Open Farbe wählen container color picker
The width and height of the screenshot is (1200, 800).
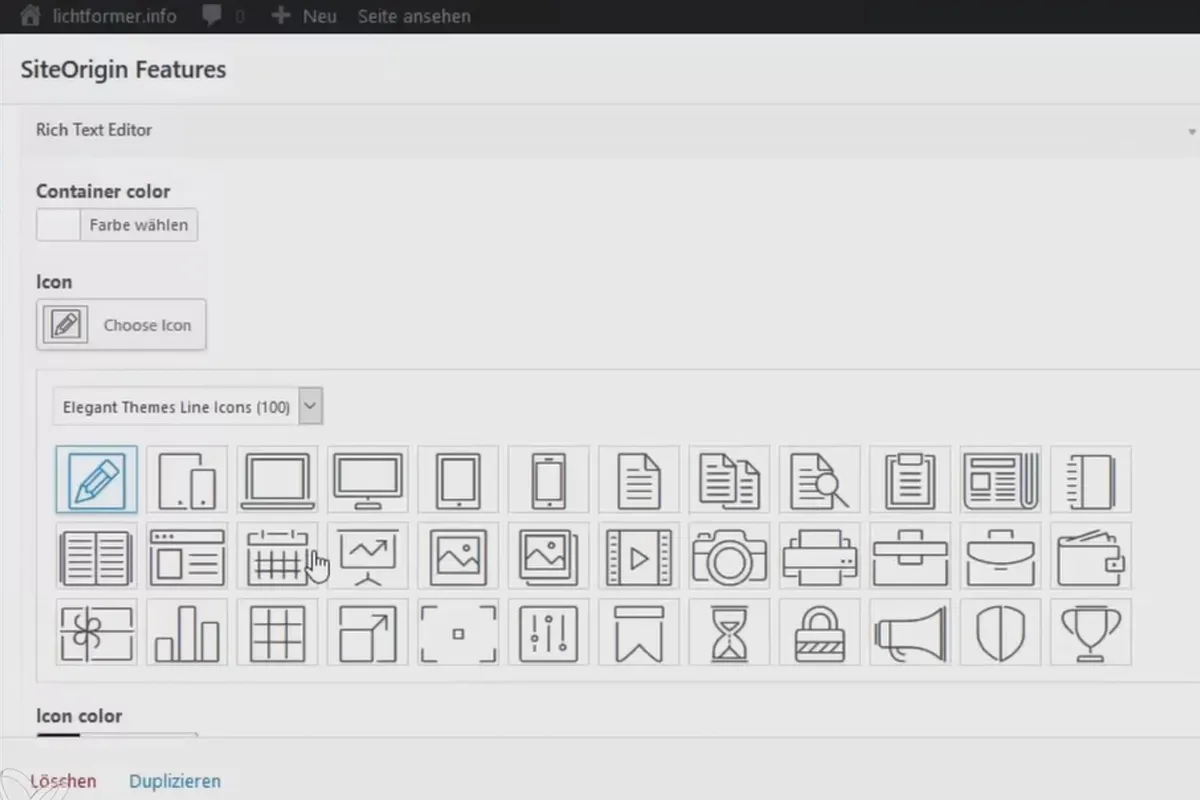pyautogui.click(x=117, y=225)
